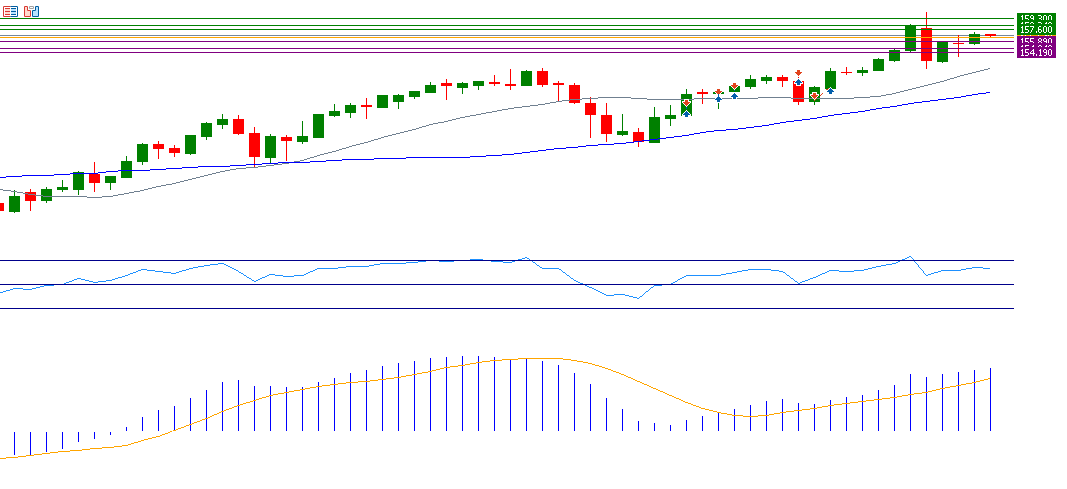
Task: Click the first green candle at far left
Action: [14, 203]
